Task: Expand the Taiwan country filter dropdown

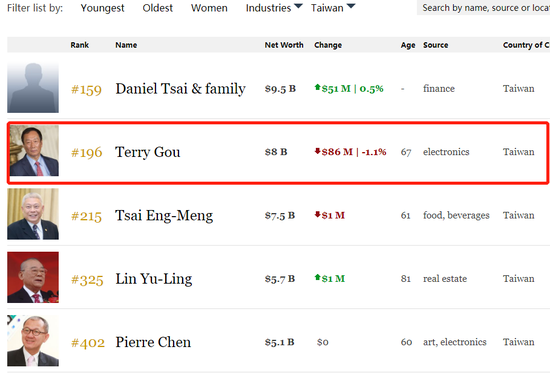Action: pyautogui.click(x=333, y=8)
